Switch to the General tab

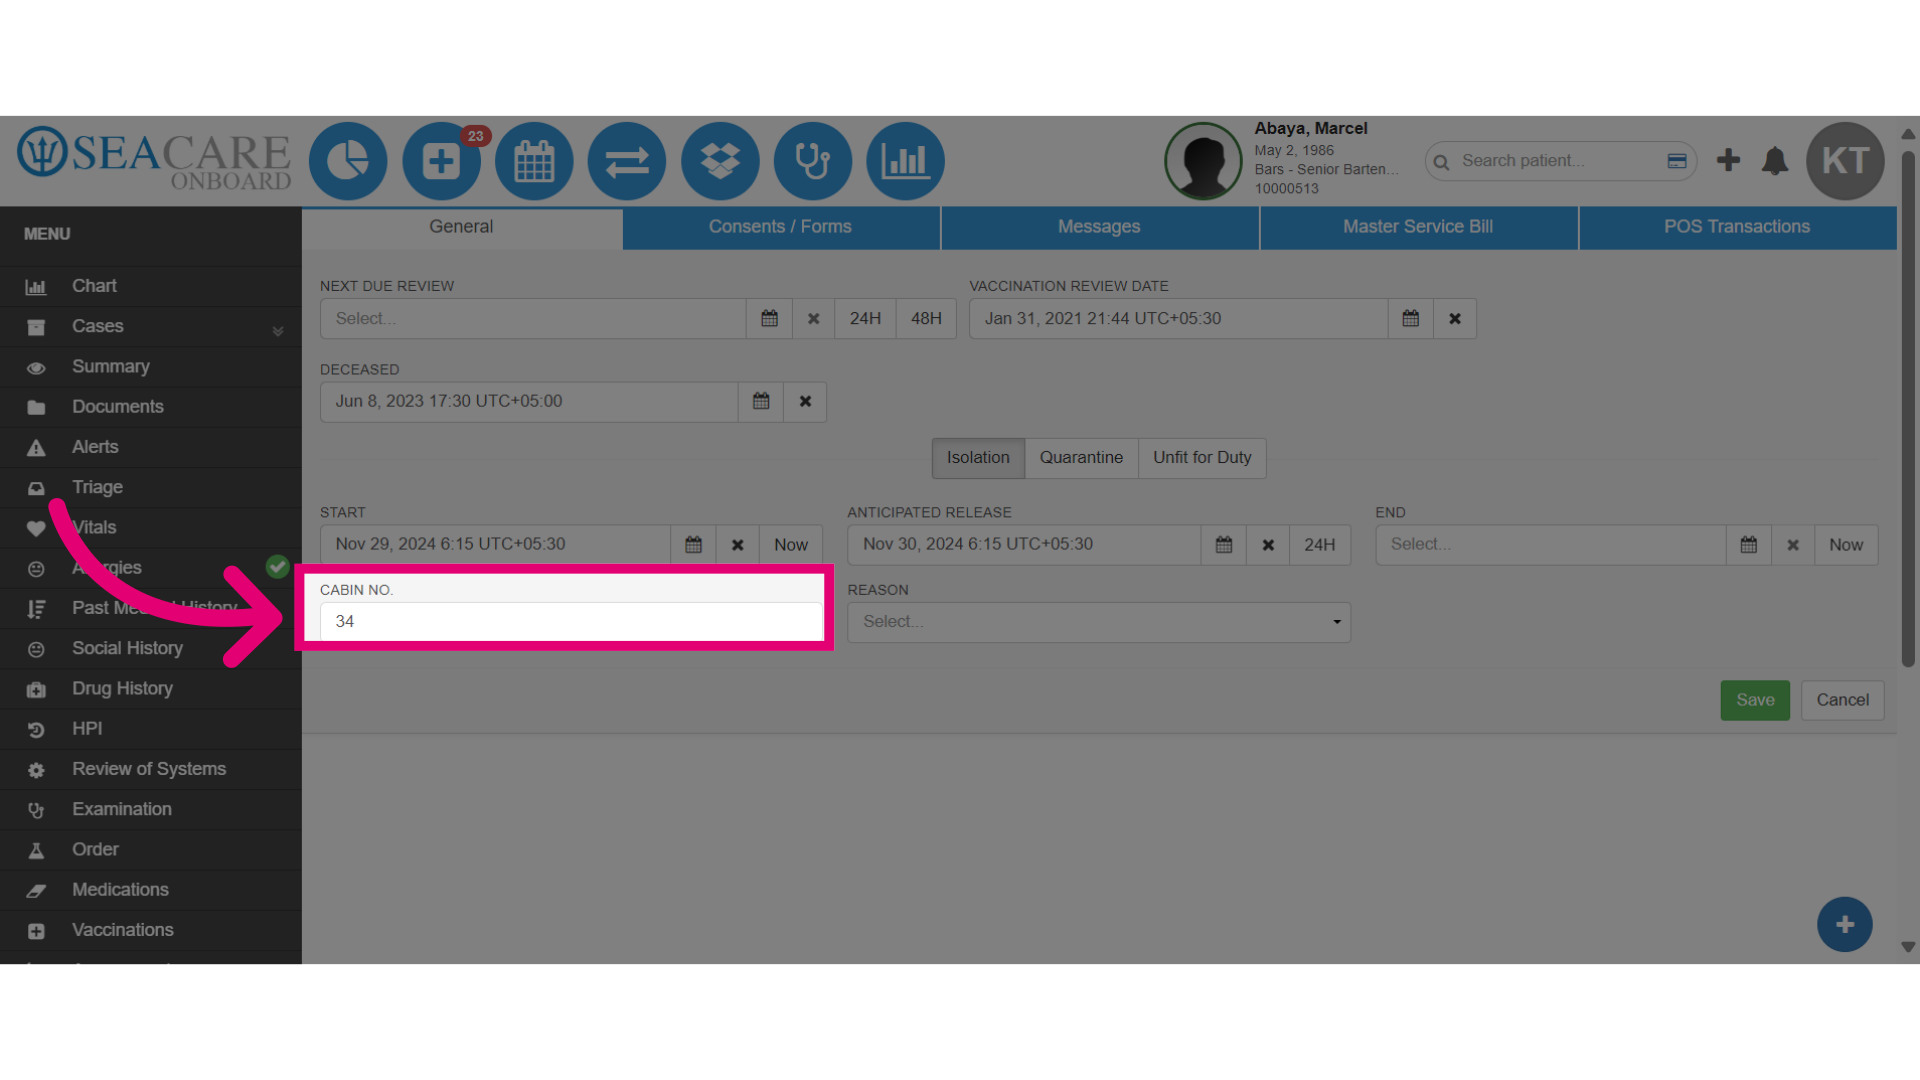(461, 227)
